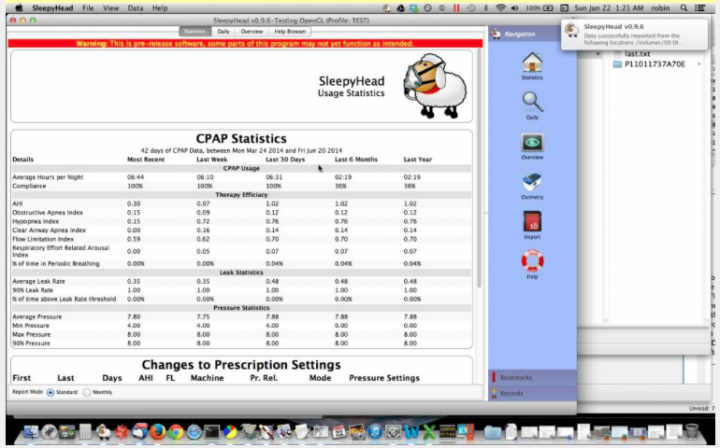The width and height of the screenshot is (720, 448).
Task: Open the SleepyHead application menu
Action: (x=53, y=8)
